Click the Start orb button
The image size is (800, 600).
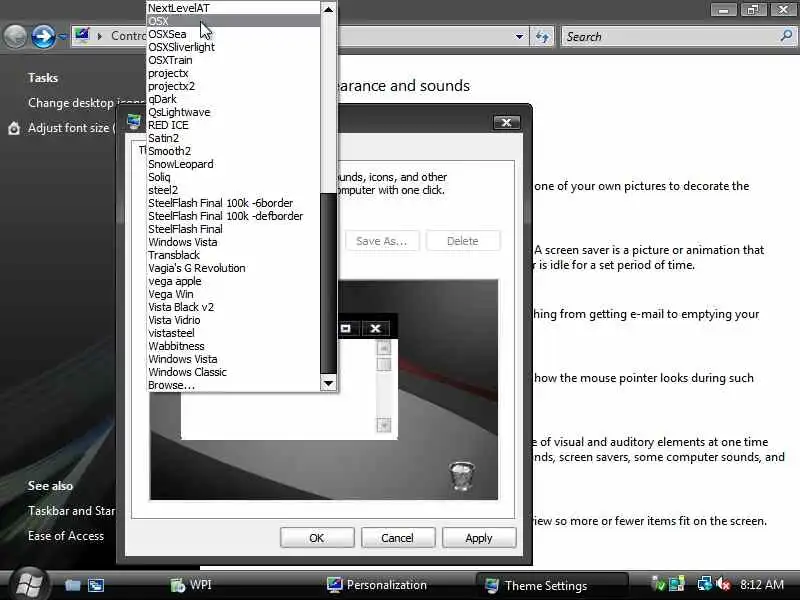[29, 584]
